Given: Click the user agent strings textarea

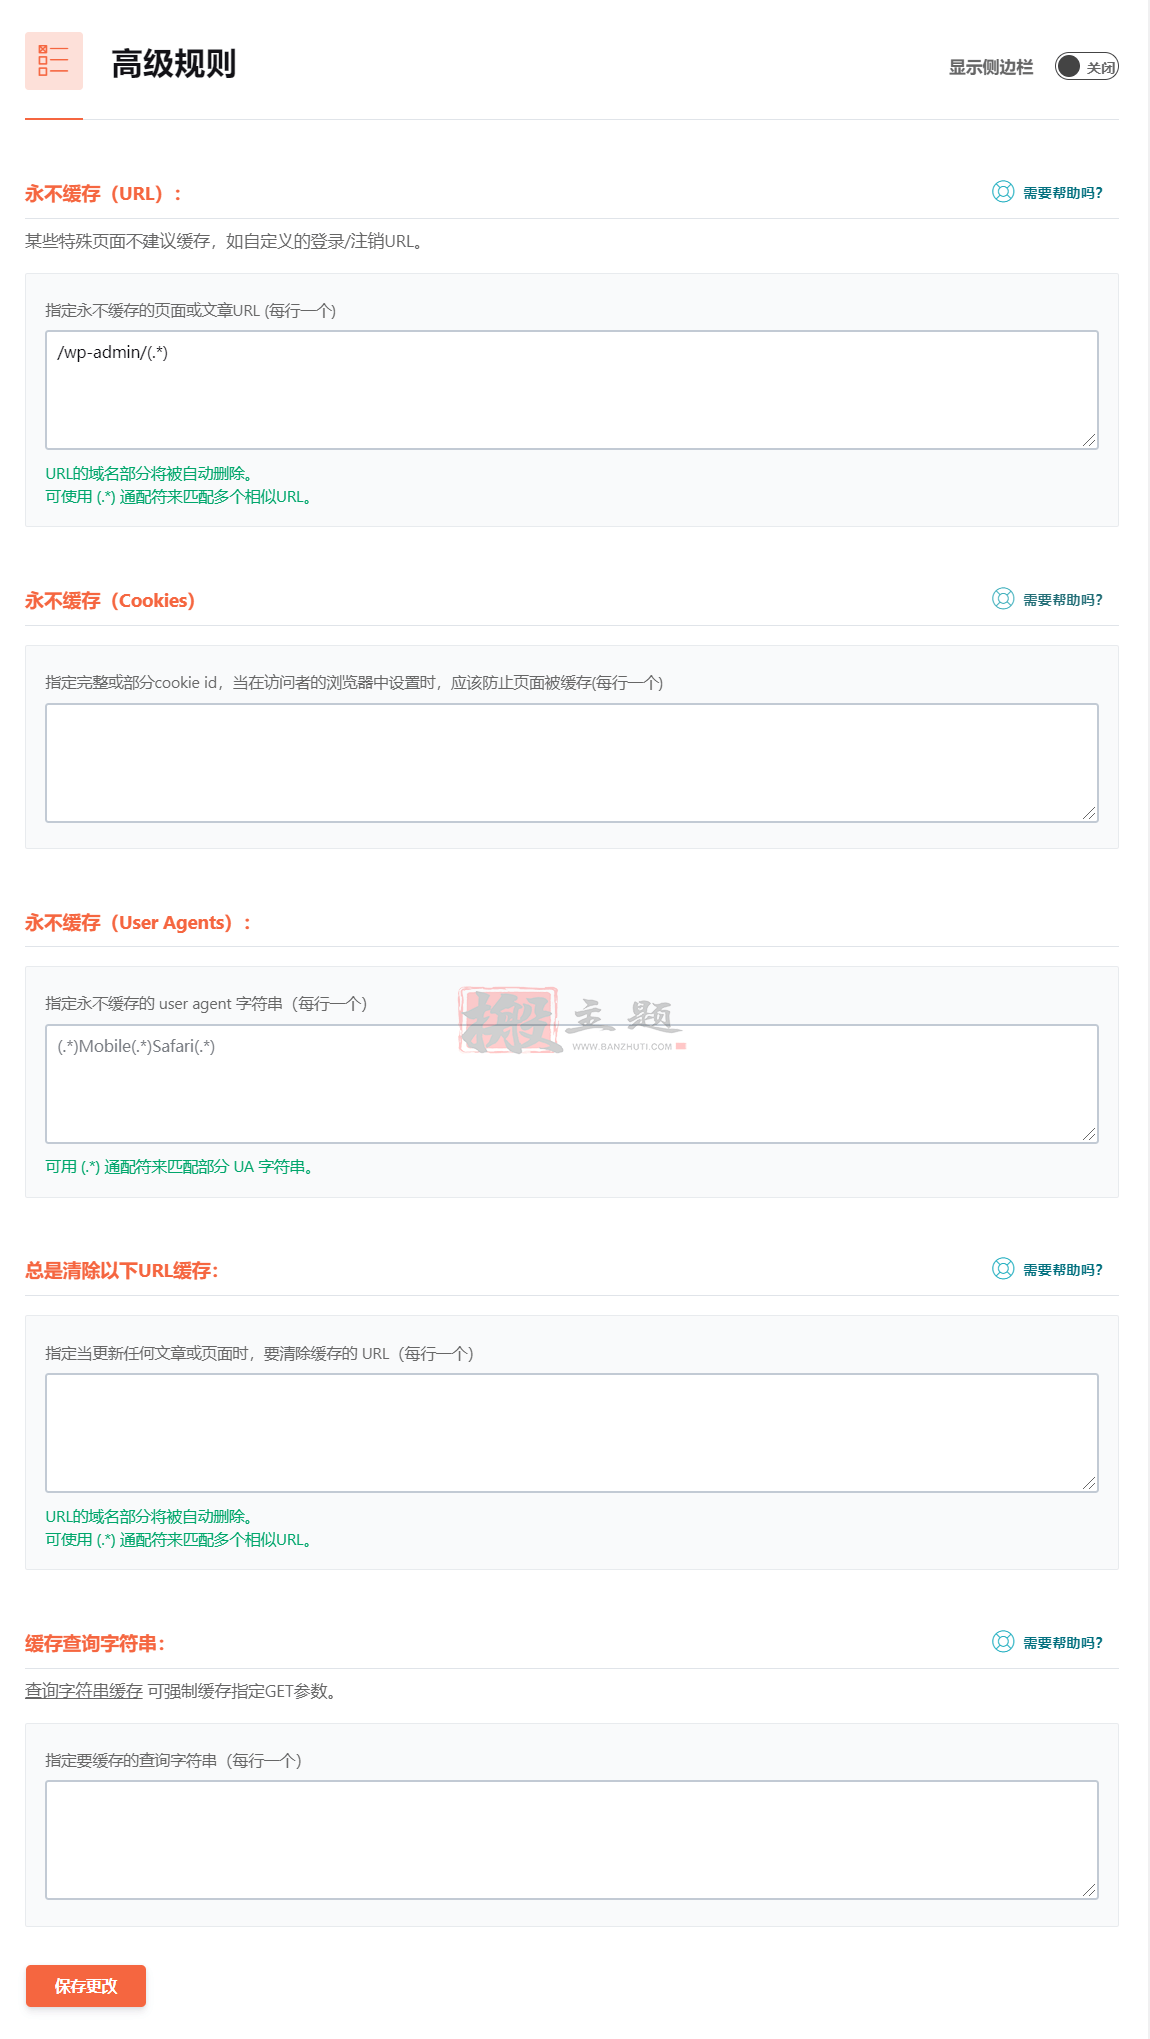Looking at the screenshot, I should tap(572, 1084).
